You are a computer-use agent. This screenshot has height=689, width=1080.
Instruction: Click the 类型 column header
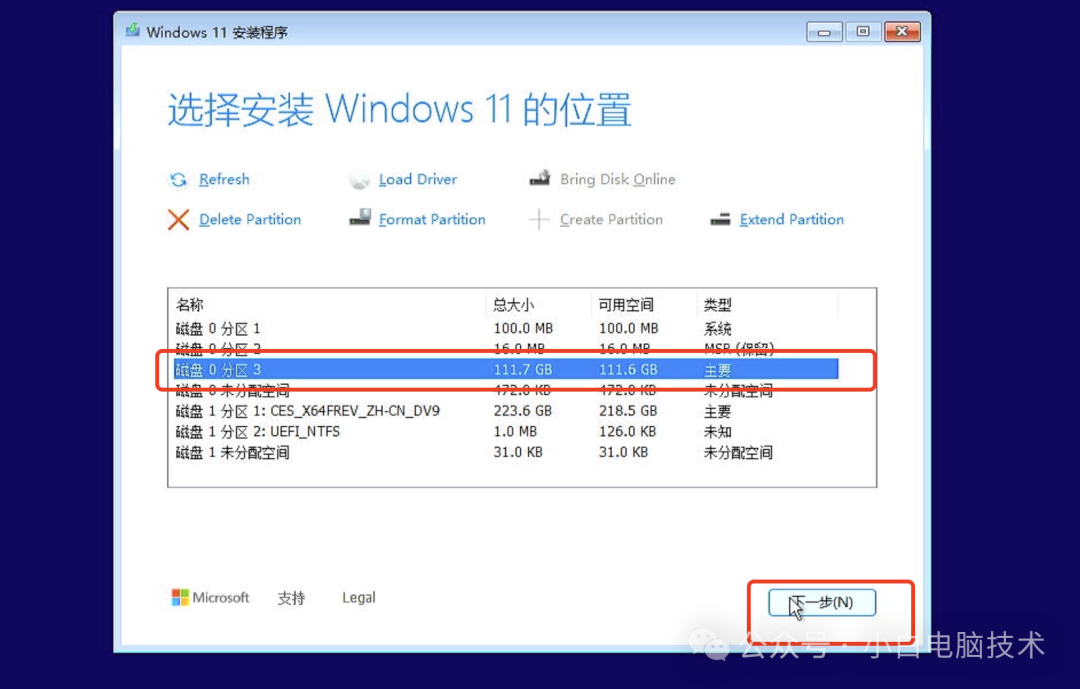pos(767,305)
